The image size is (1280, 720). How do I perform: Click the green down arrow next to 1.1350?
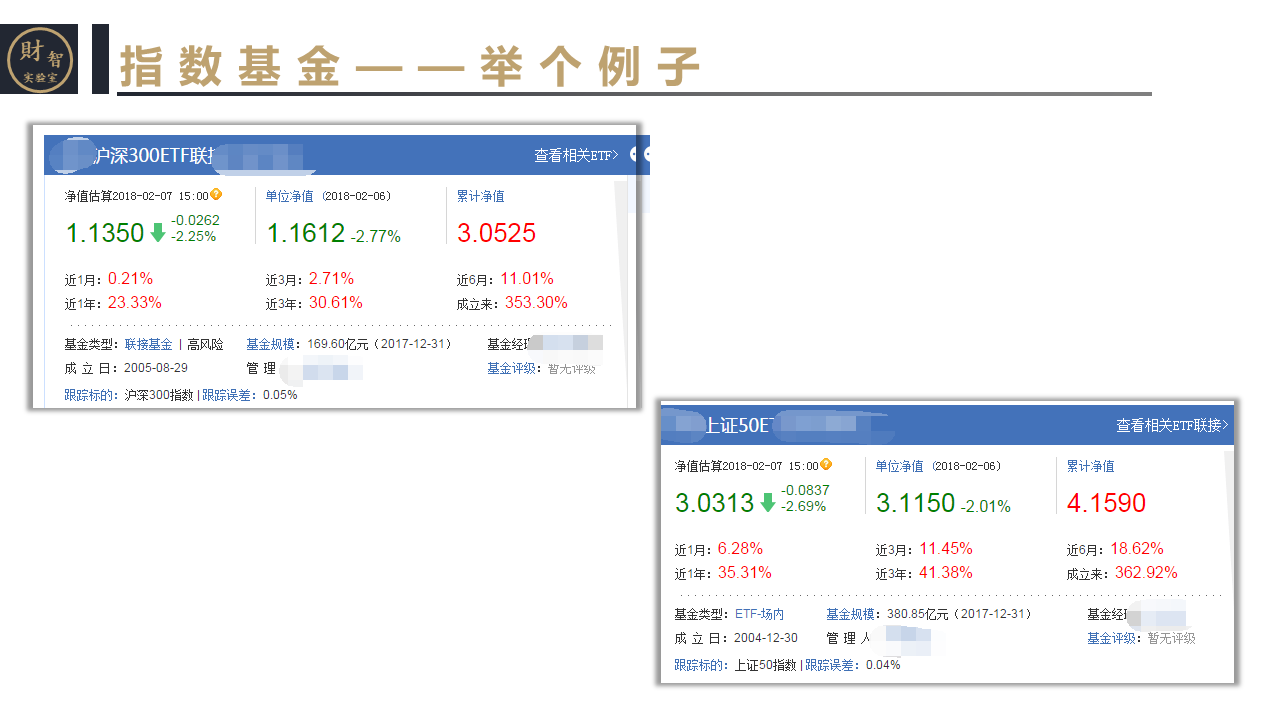click(158, 233)
